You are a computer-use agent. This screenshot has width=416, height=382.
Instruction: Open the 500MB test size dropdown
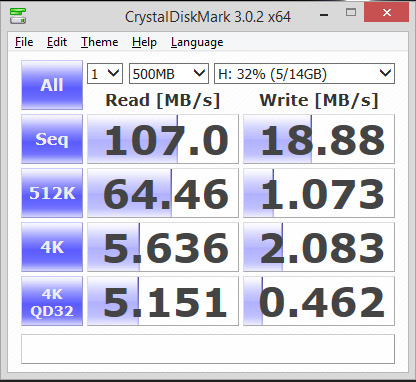[x=169, y=73]
